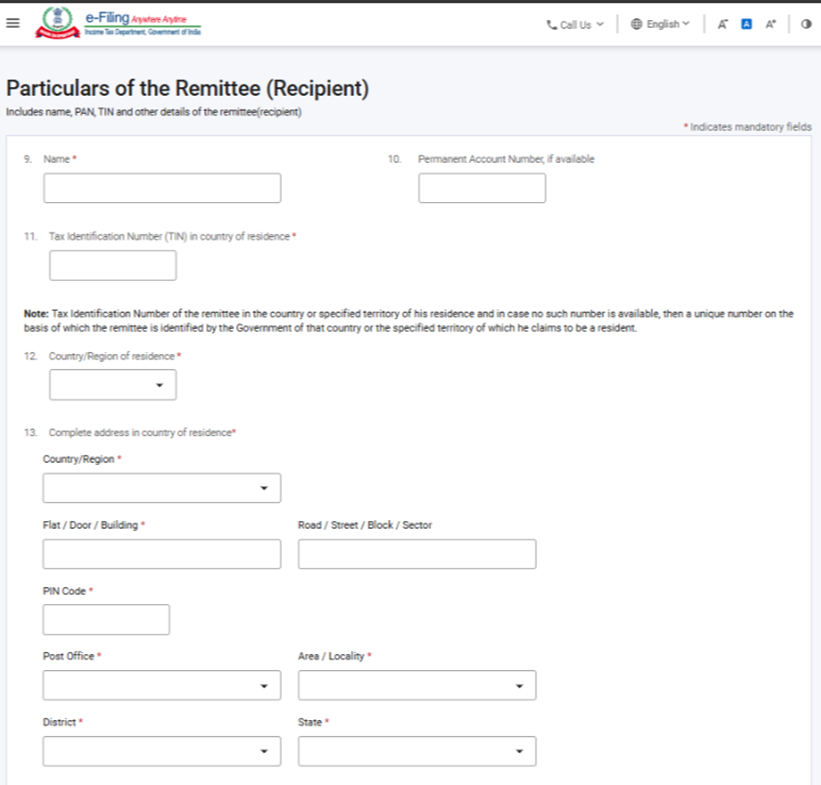Decrease the page font size

[x=722, y=24]
